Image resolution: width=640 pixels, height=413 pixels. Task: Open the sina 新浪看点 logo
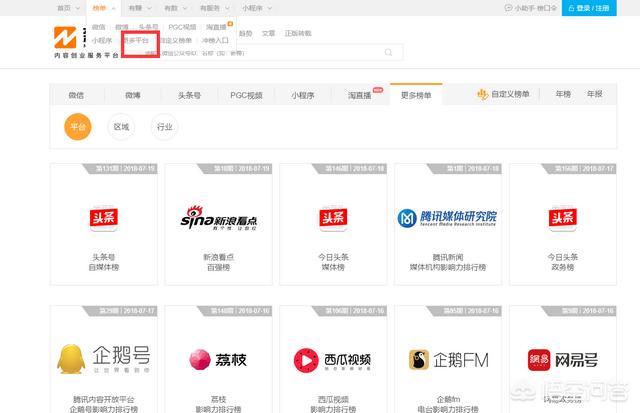tap(219, 218)
